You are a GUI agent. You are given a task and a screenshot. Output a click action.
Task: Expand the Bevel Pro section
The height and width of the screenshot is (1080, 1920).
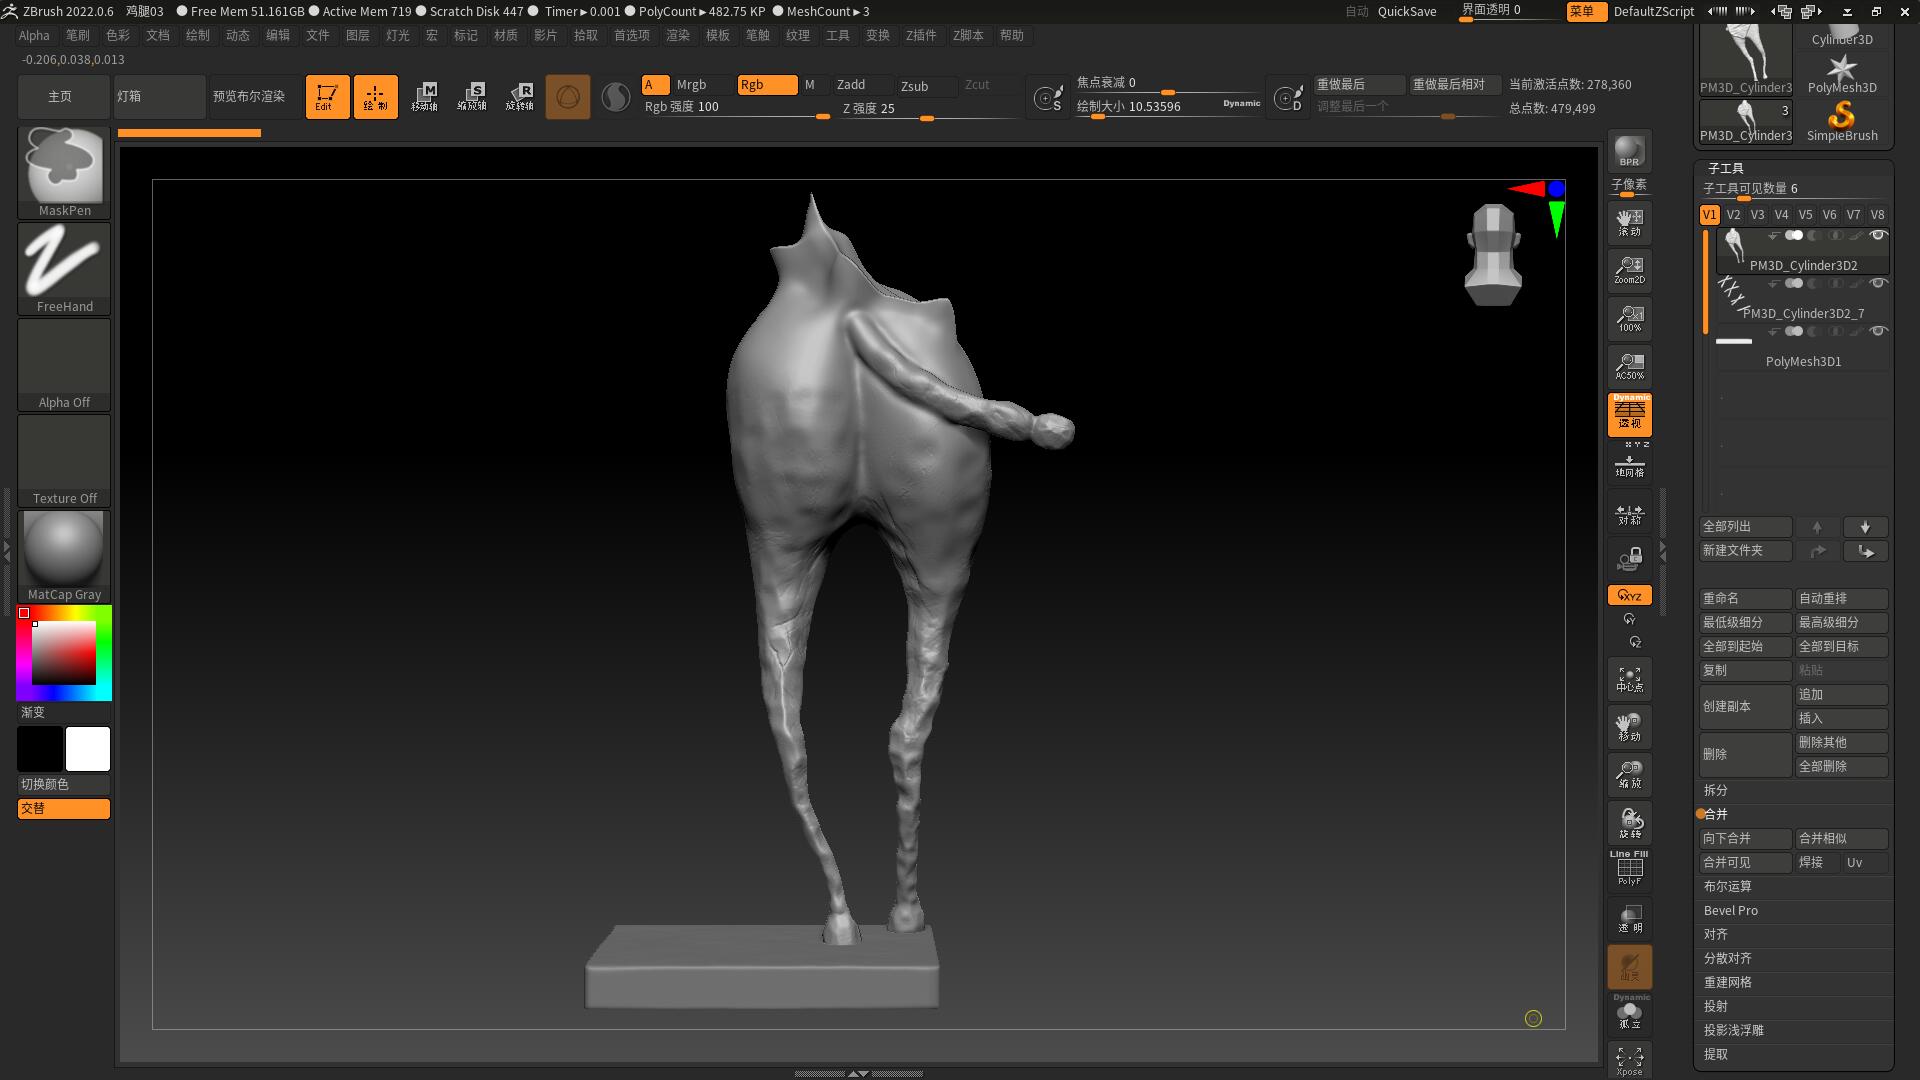click(x=1730, y=910)
